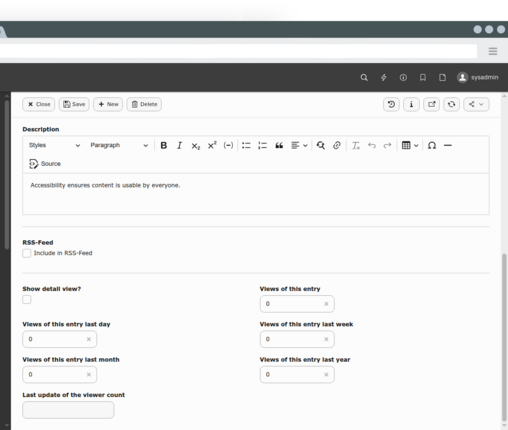This screenshot has height=430, width=508.
Task: Open the sysadmin user menu
Action: click(x=477, y=77)
